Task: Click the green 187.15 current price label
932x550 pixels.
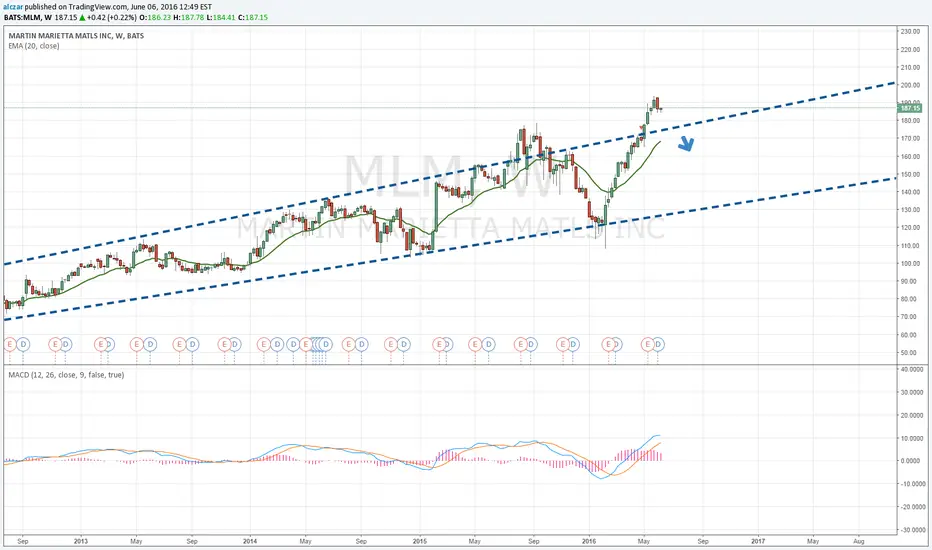Action: (910, 108)
